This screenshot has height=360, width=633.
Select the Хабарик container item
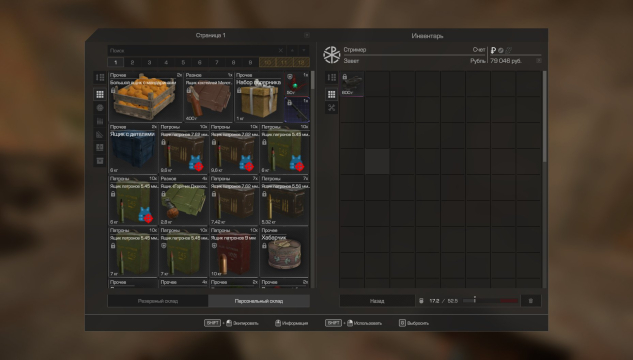point(285,252)
